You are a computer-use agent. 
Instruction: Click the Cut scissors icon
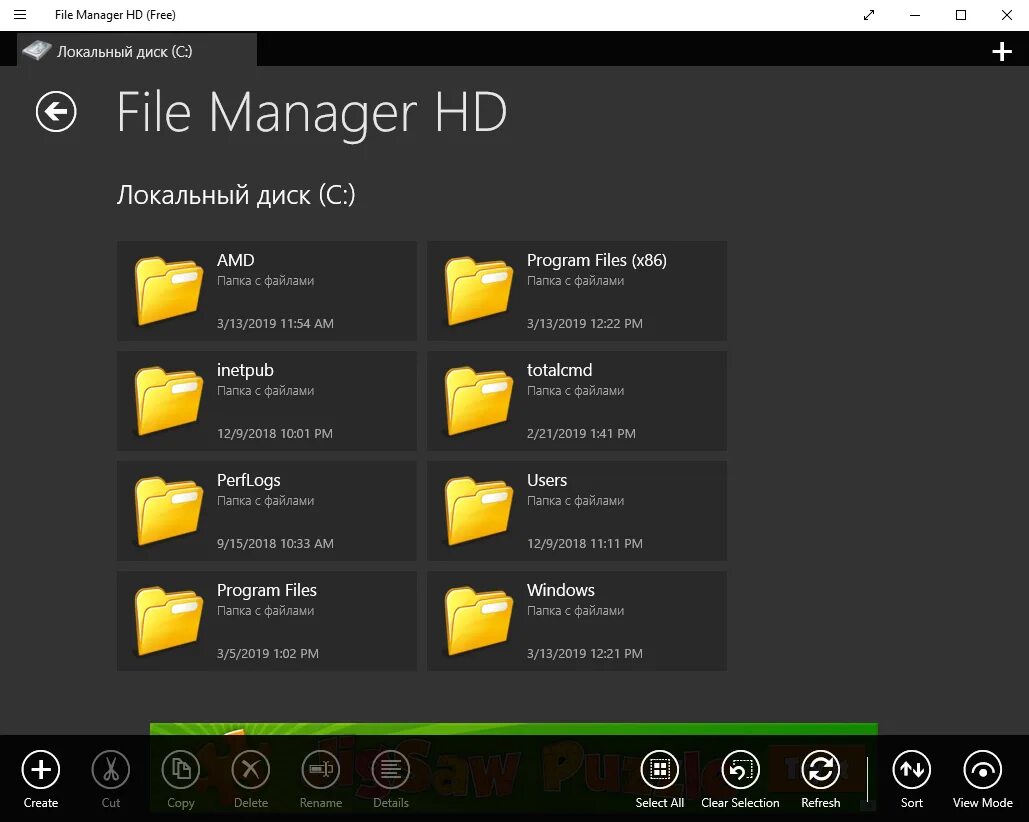click(x=111, y=770)
